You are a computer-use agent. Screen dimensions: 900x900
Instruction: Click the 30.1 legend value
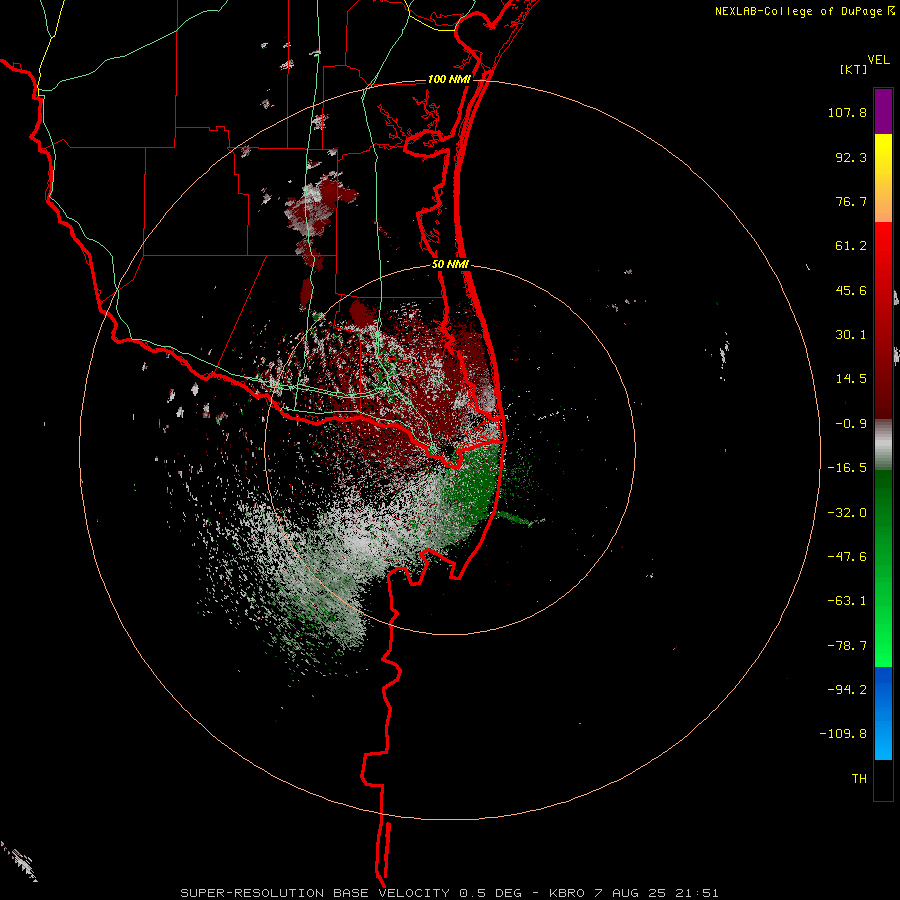coord(851,335)
